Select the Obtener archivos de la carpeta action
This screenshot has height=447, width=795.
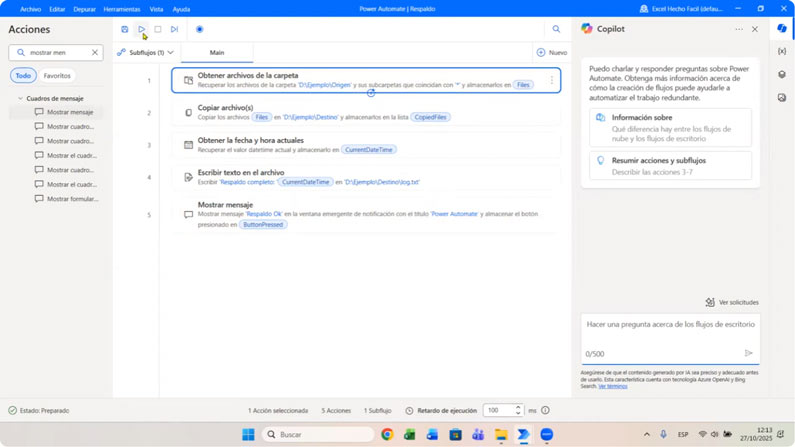[366, 80]
